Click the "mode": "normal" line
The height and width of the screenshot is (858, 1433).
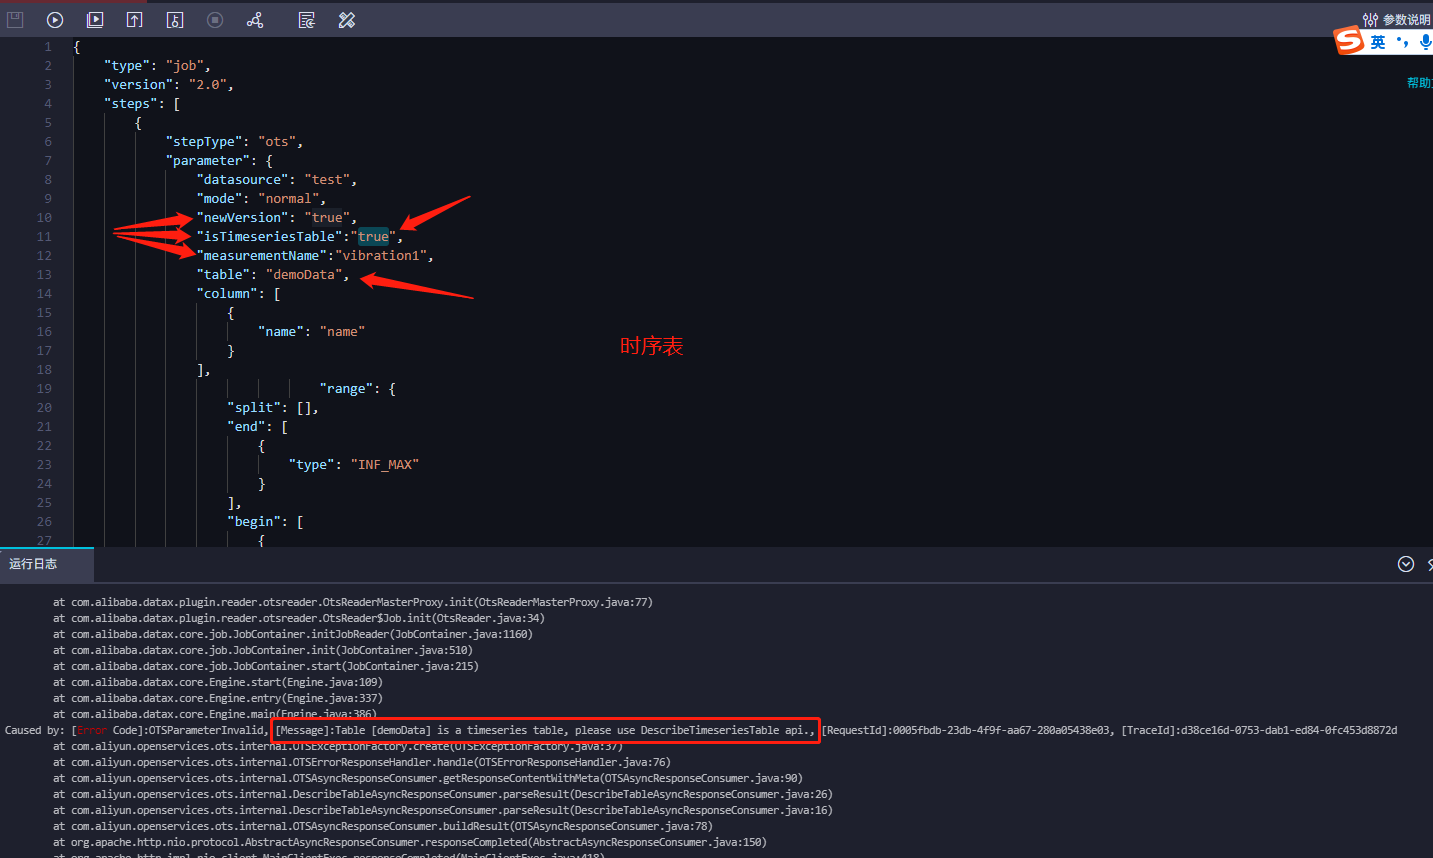261,198
